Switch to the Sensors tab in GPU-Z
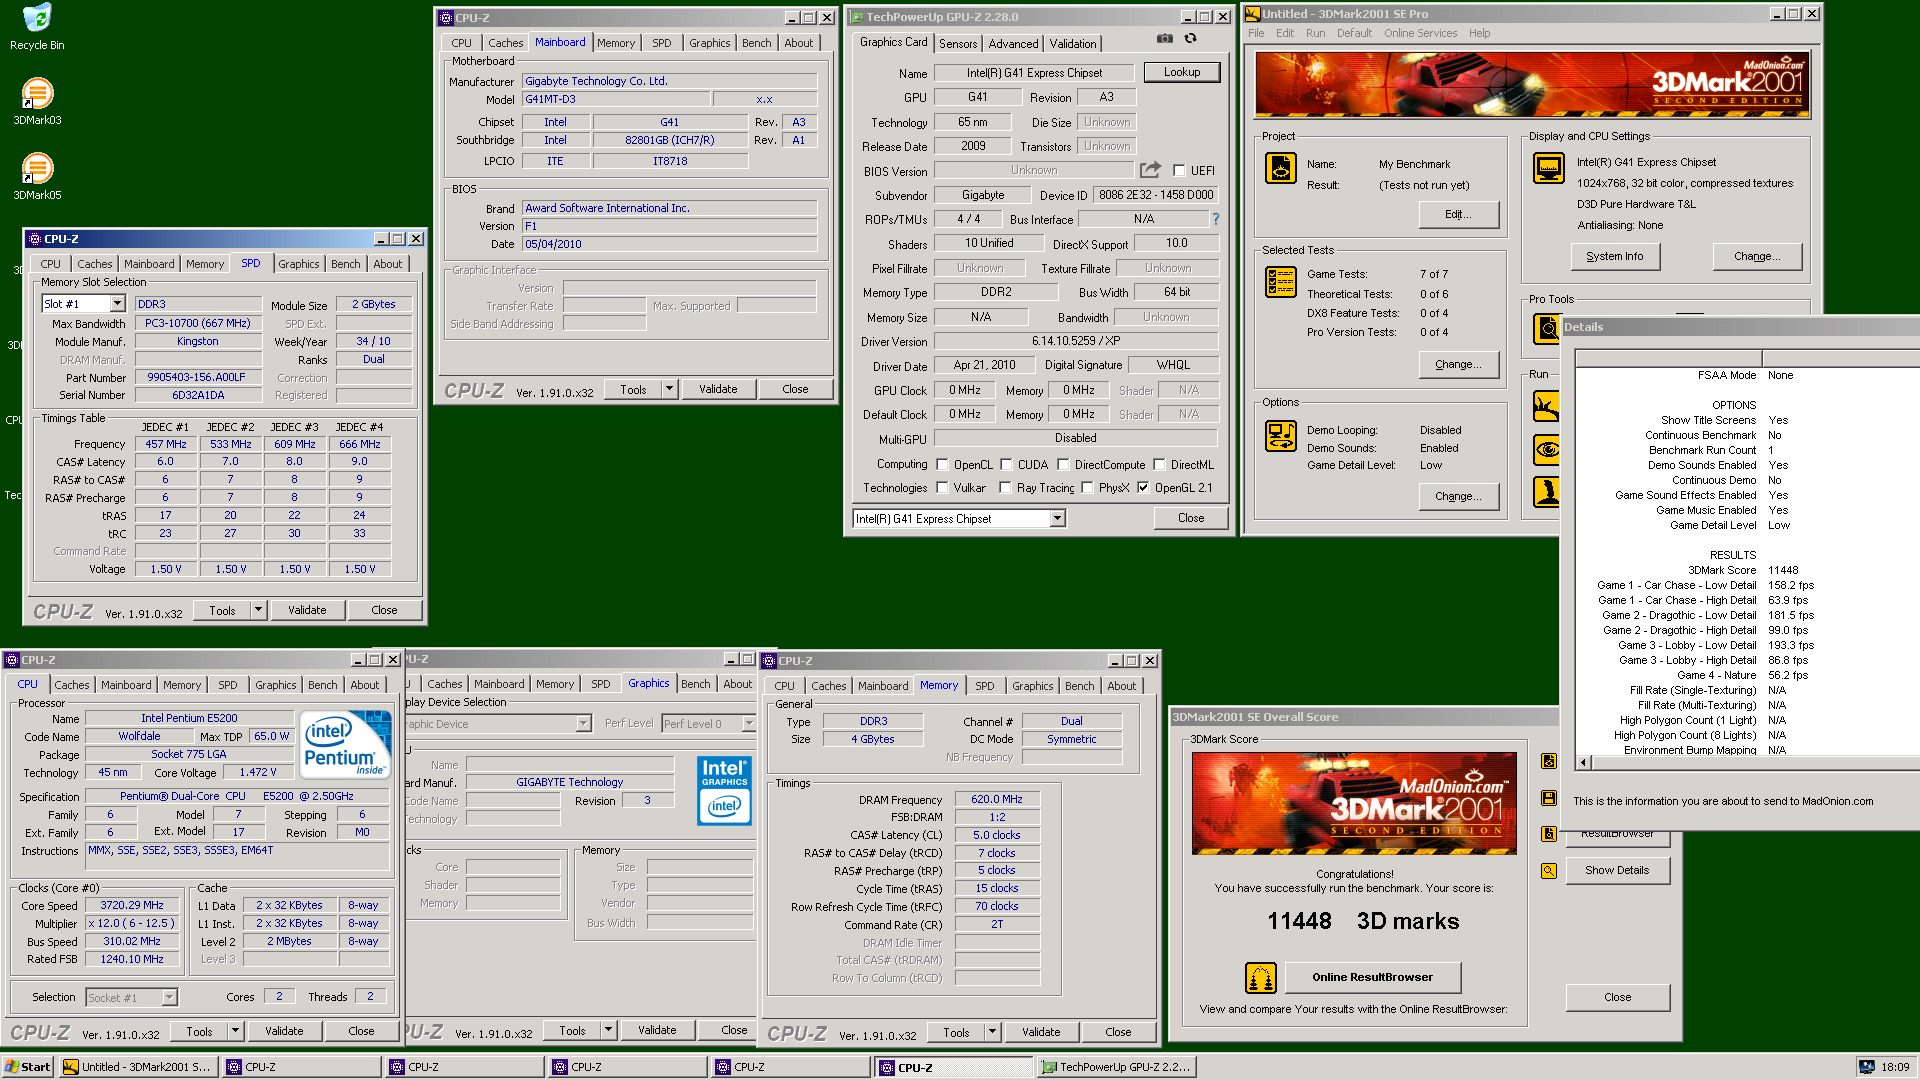 click(958, 44)
